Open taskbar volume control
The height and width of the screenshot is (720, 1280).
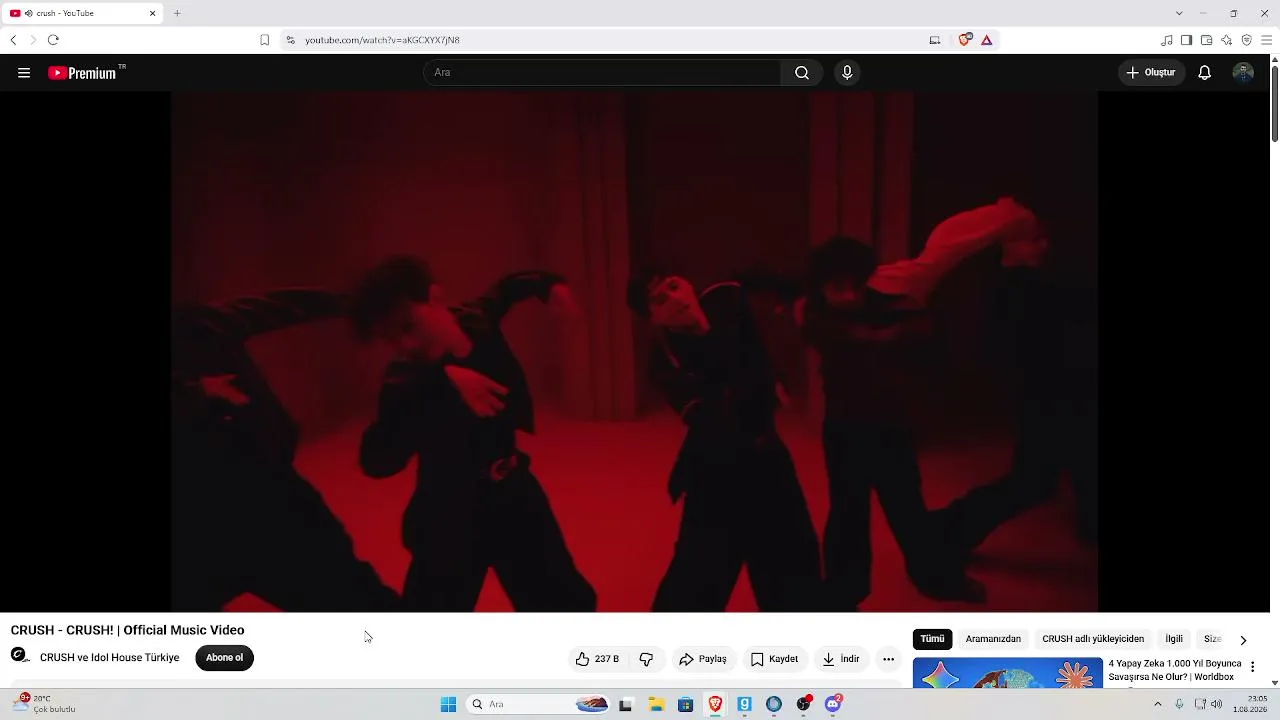coord(1216,704)
